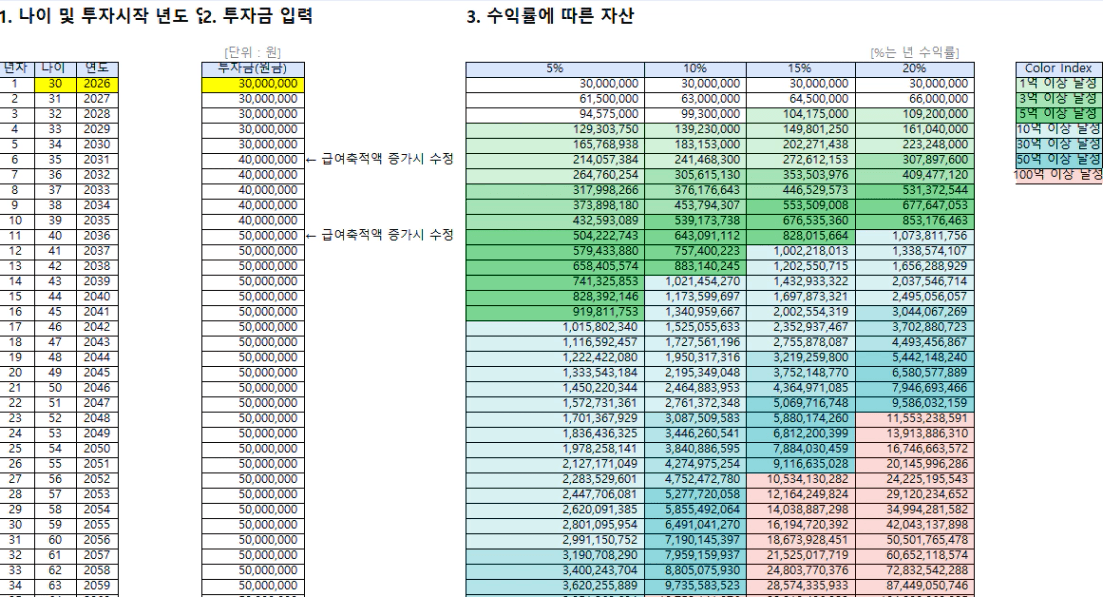Image resolution: width=1103 pixels, height=597 pixels.
Task: Select the cell showing 919,811,753
Action: (555, 312)
